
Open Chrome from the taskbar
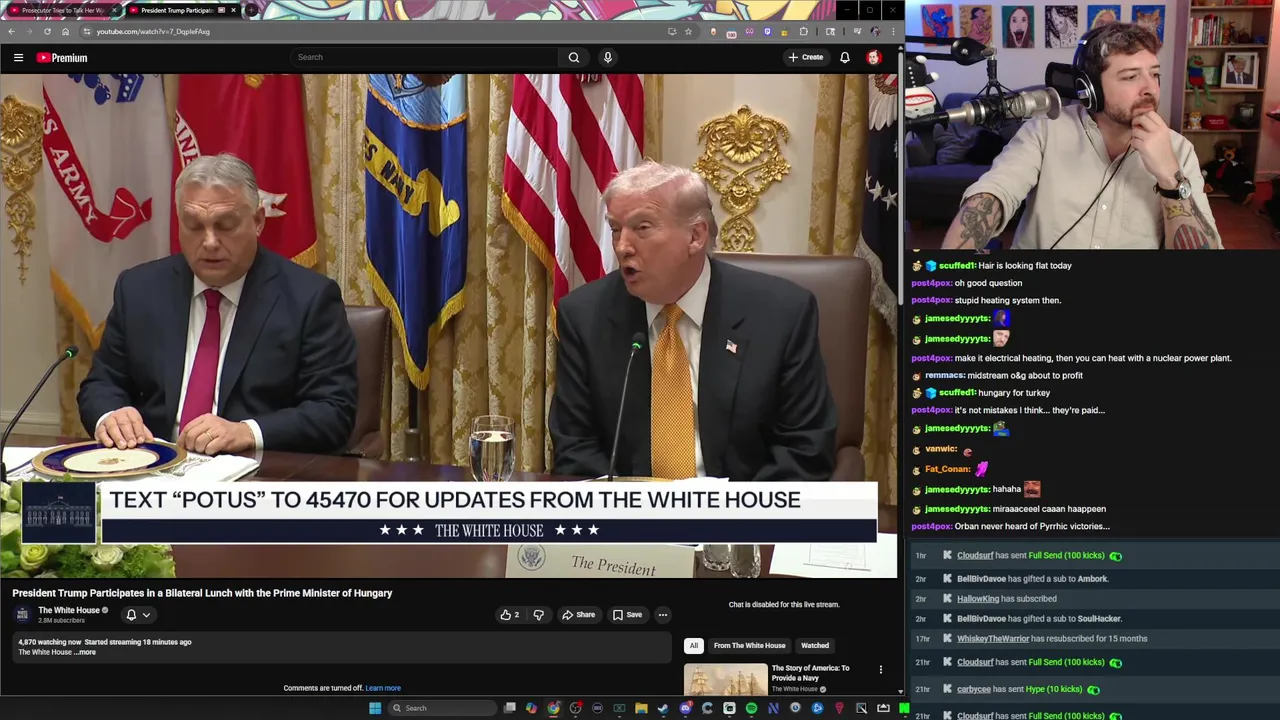click(x=553, y=708)
